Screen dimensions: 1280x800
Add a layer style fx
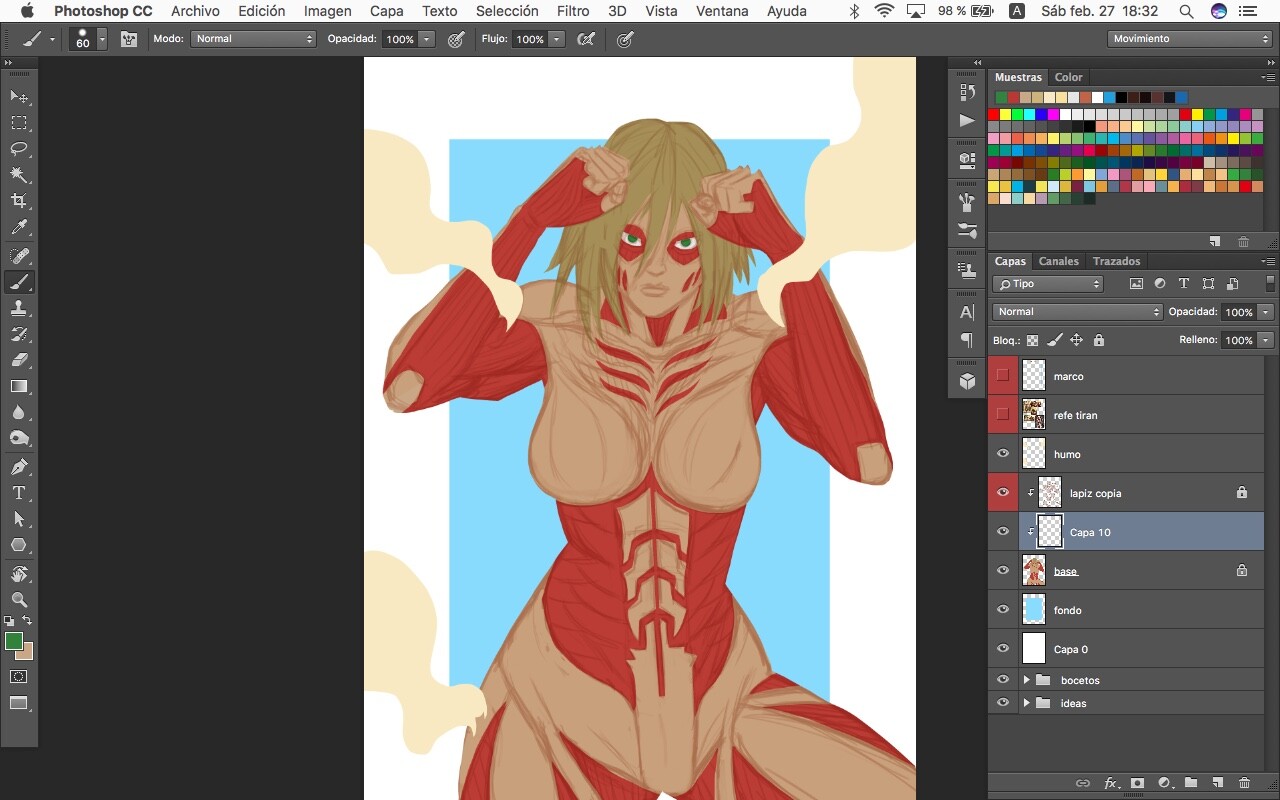[x=1110, y=783]
